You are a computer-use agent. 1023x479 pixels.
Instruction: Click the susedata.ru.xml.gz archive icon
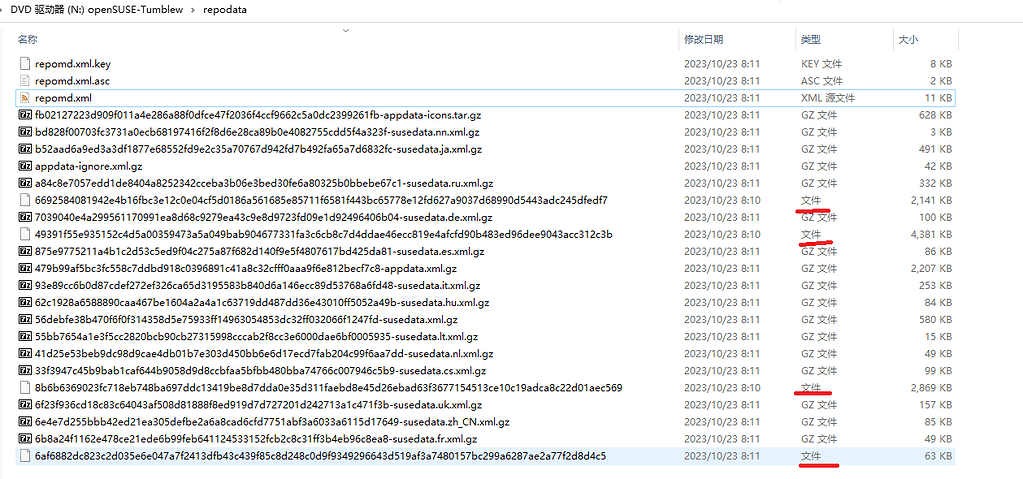pyautogui.click(x=25, y=183)
